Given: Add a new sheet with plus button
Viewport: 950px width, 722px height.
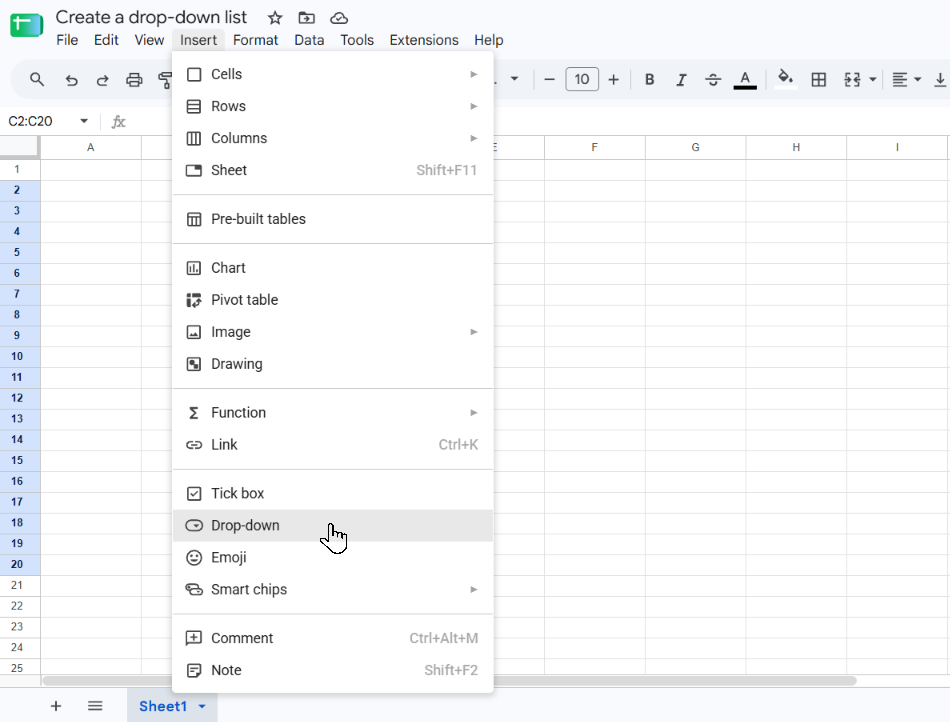Looking at the screenshot, I should [x=56, y=706].
